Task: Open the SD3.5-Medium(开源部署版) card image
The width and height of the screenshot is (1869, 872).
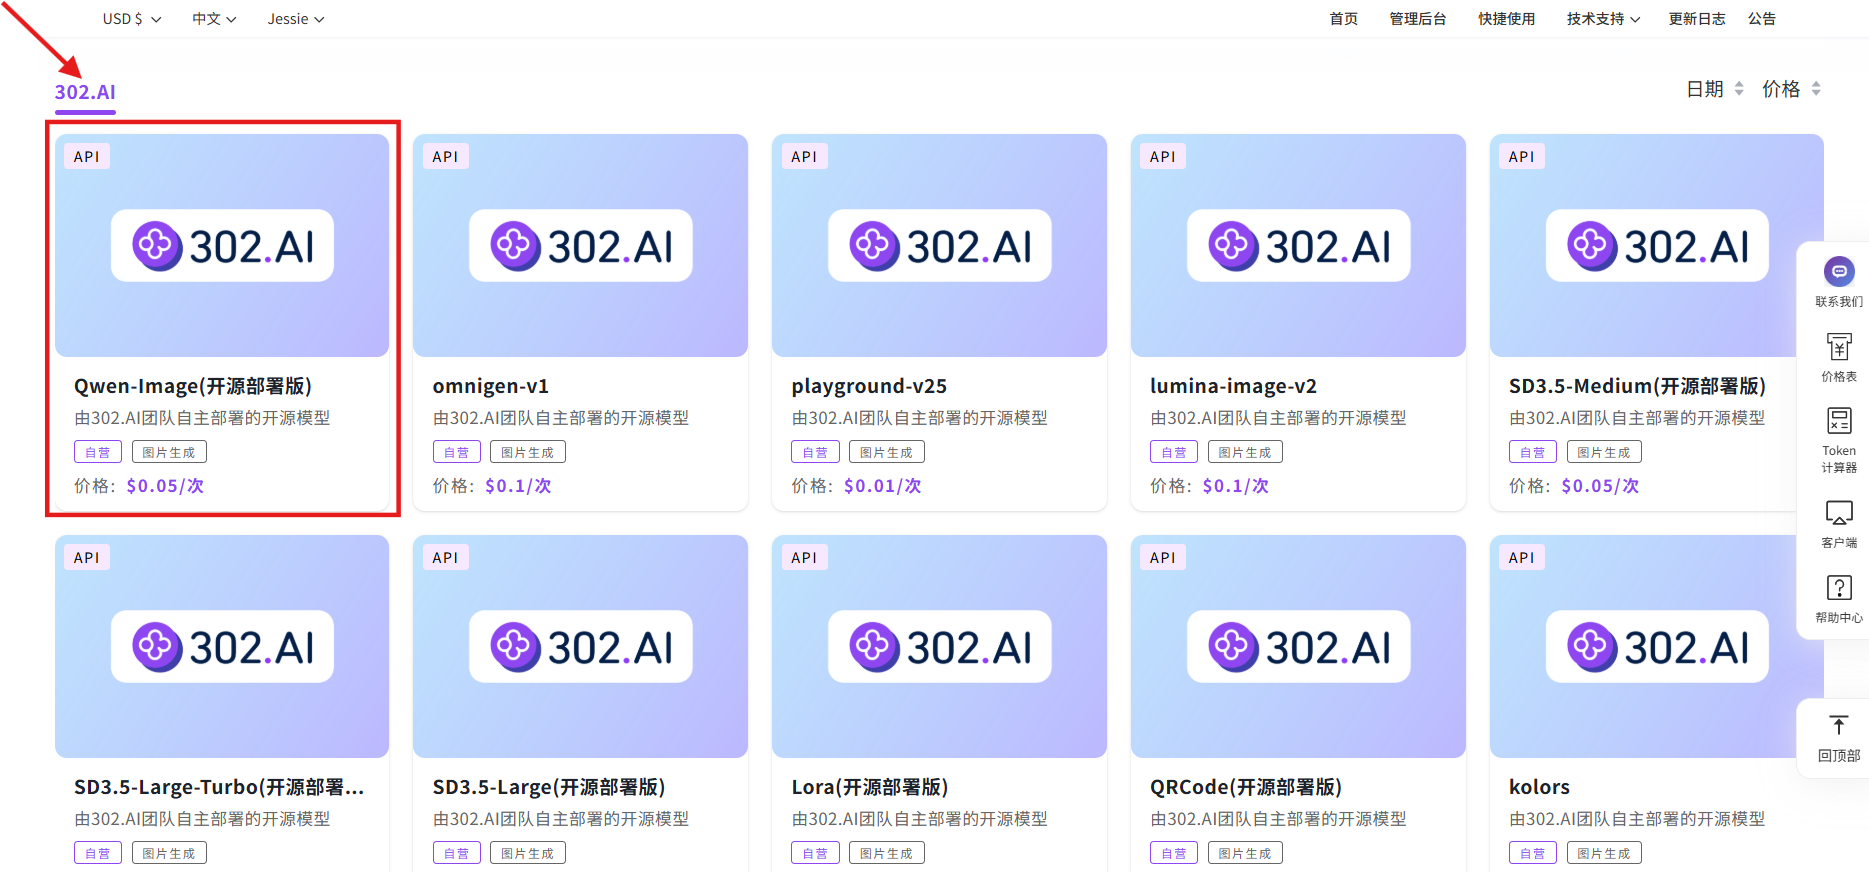Action: coord(1656,245)
